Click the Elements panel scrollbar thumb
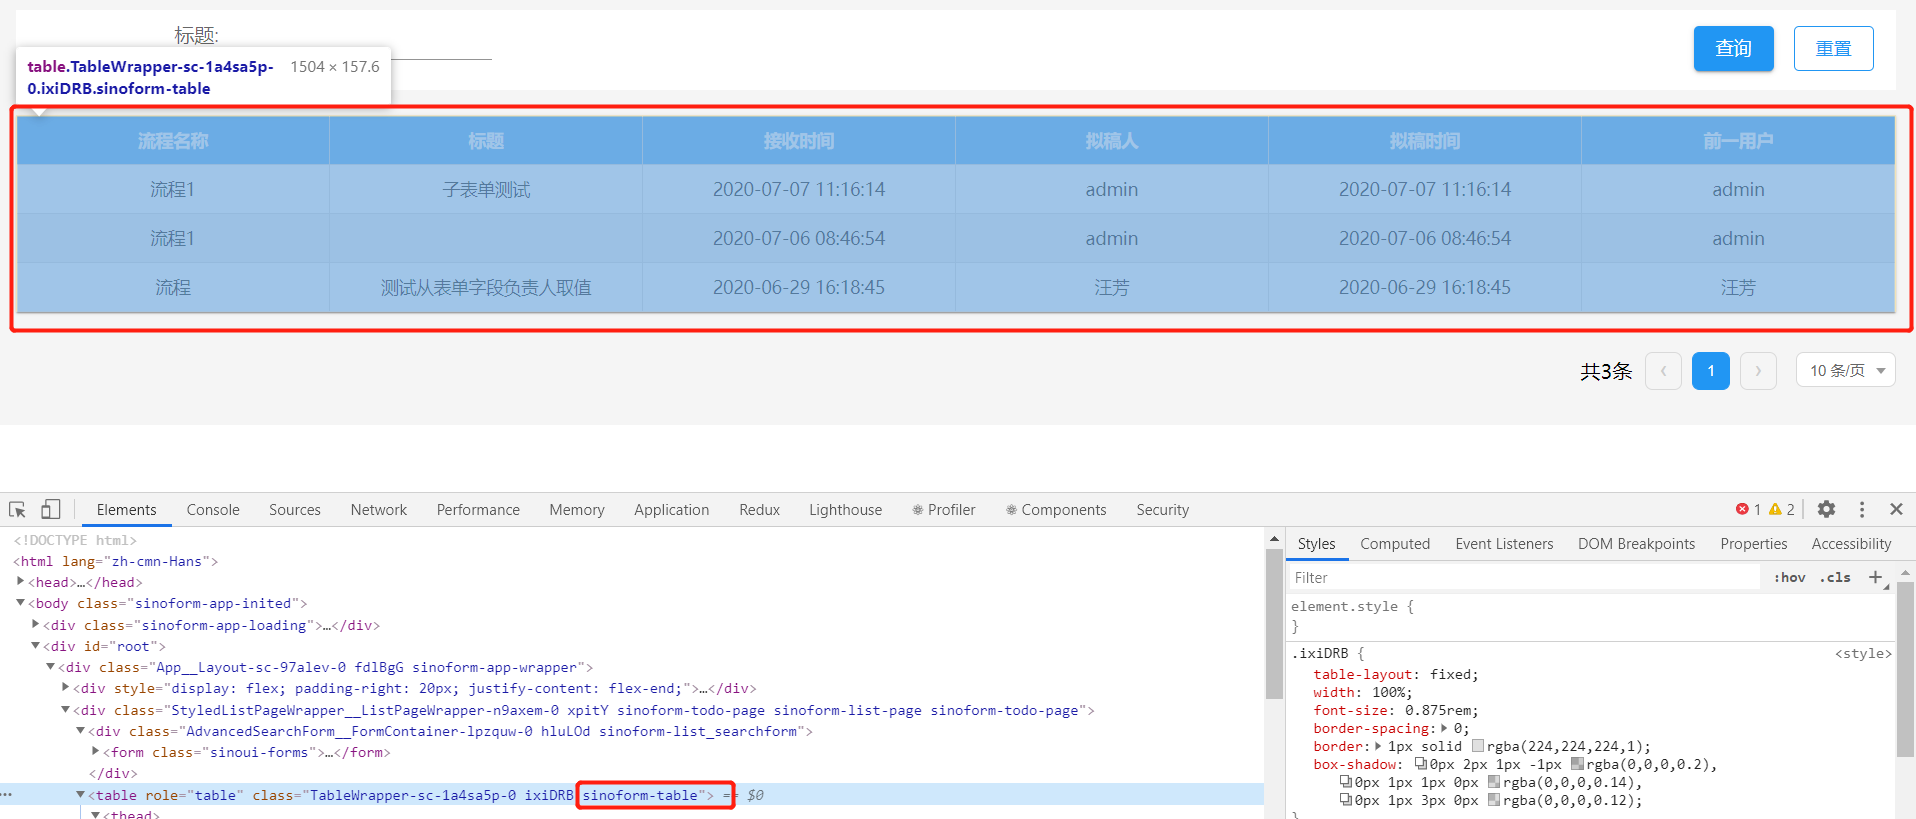The width and height of the screenshot is (1916, 819). pos(1274,623)
